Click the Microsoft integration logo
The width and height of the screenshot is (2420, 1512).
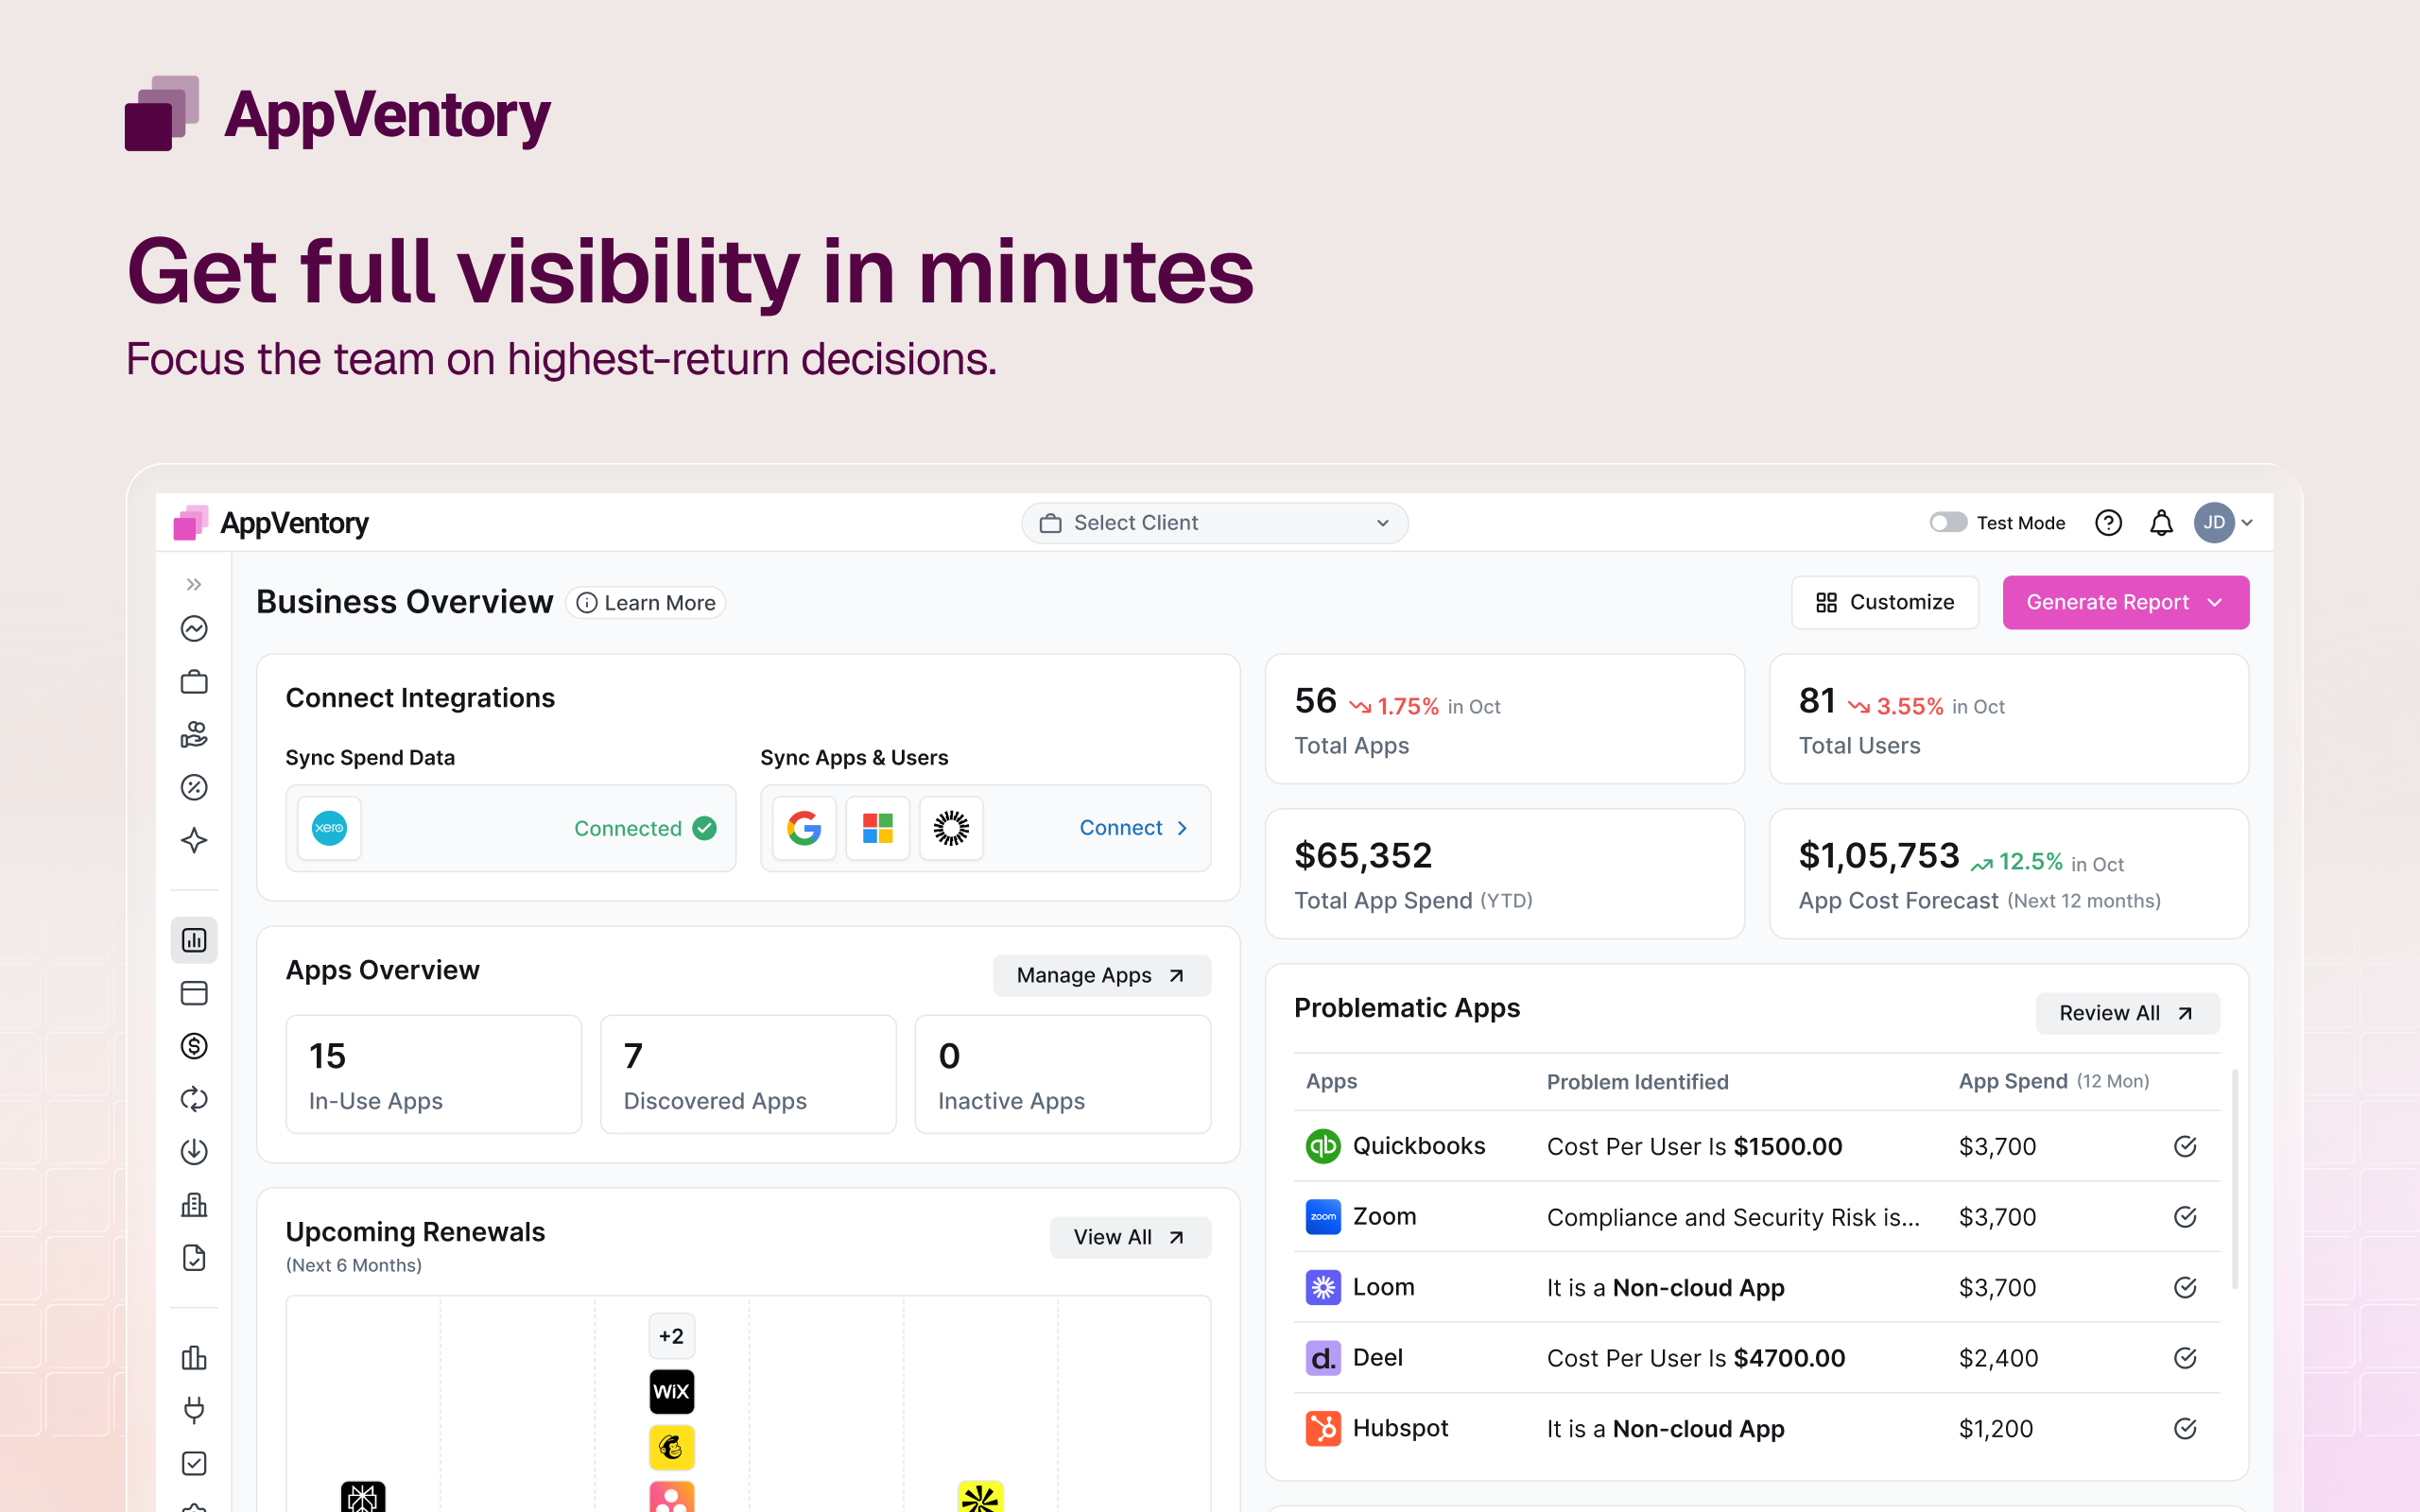pyautogui.click(x=878, y=828)
